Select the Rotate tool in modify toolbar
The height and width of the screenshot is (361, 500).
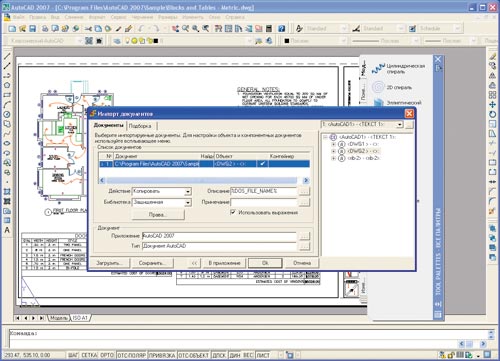tap(492, 114)
